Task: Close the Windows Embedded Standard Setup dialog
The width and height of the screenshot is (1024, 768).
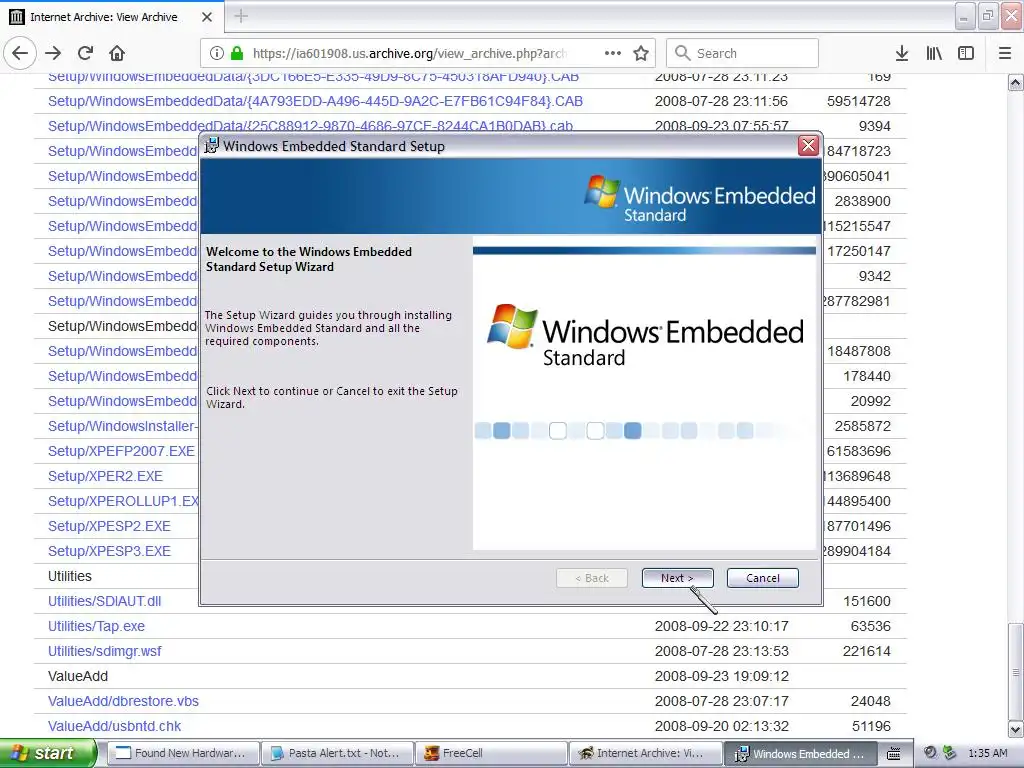Action: pyautogui.click(x=808, y=146)
